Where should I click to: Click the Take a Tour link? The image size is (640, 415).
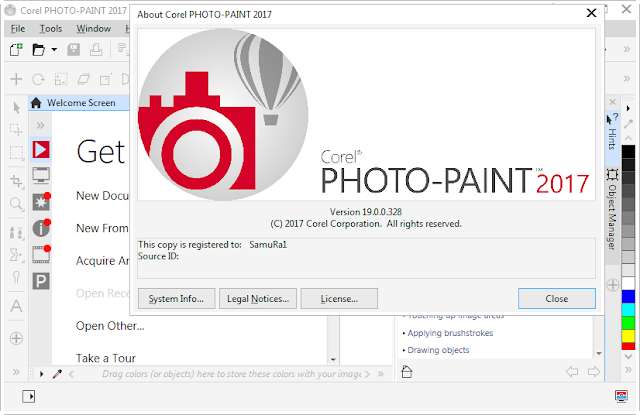click(106, 358)
